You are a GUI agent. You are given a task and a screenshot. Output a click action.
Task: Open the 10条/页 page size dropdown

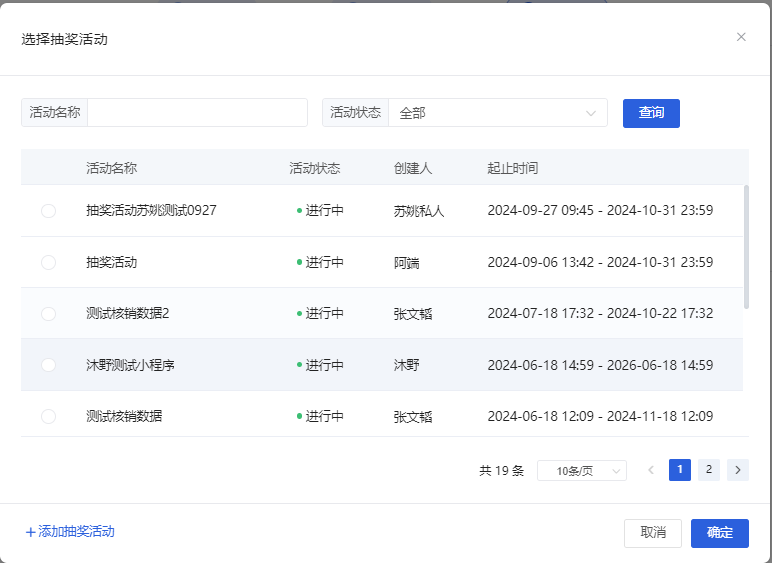pos(581,470)
